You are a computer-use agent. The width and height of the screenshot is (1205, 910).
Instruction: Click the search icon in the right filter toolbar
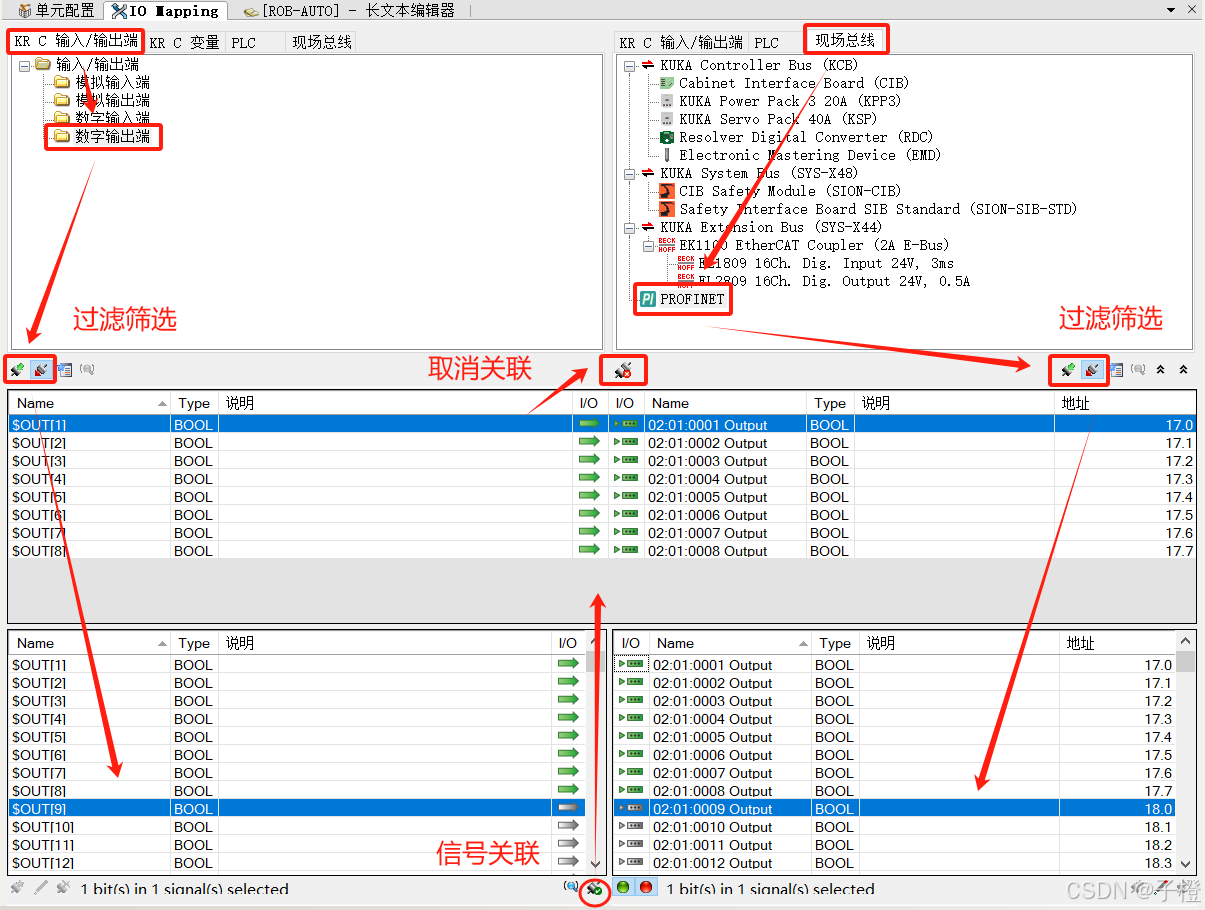click(x=1138, y=370)
